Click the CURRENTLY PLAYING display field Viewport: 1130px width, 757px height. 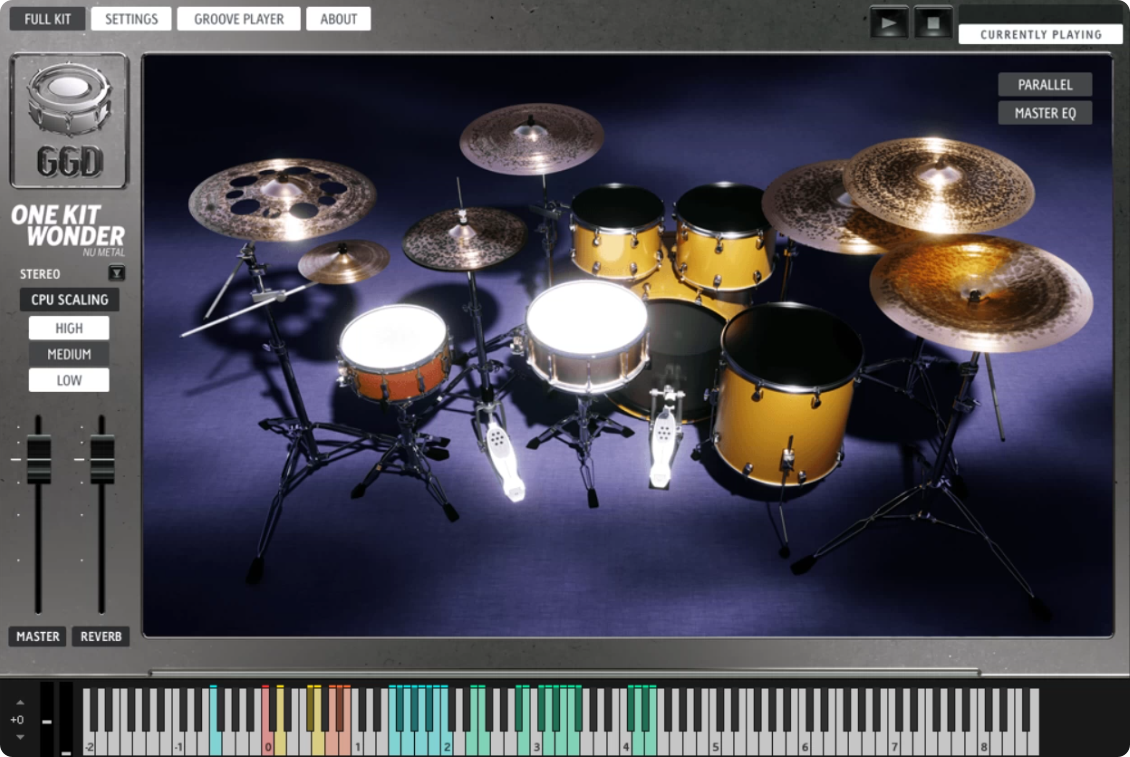click(1041, 34)
